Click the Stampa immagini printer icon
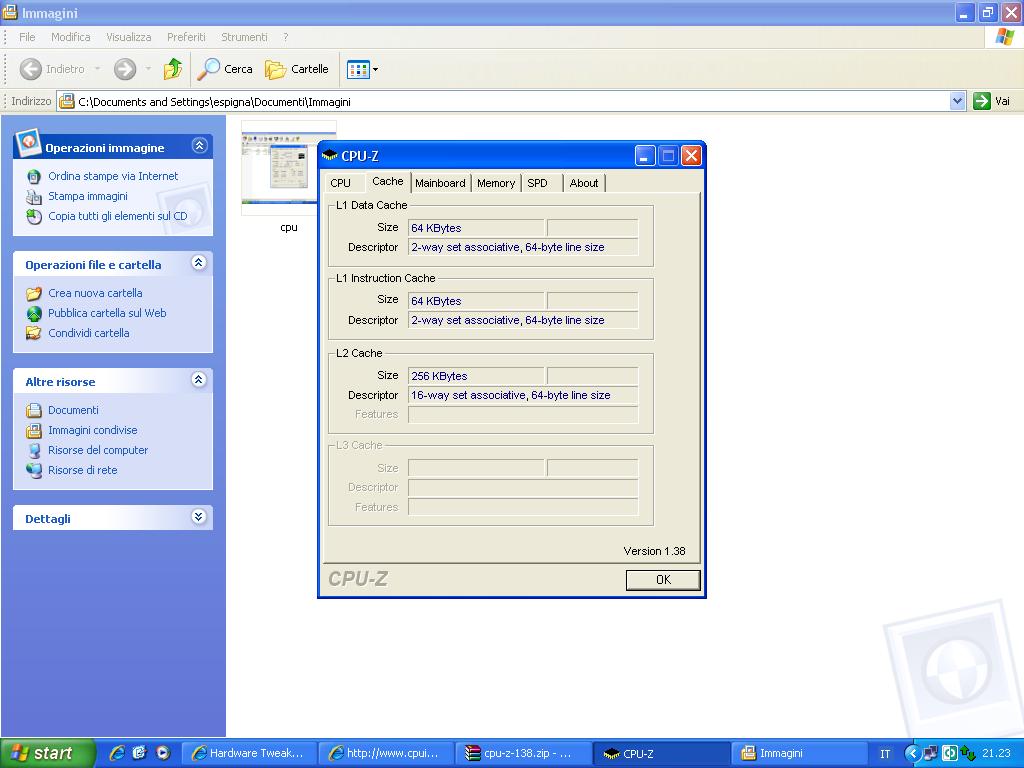 pyautogui.click(x=34, y=196)
